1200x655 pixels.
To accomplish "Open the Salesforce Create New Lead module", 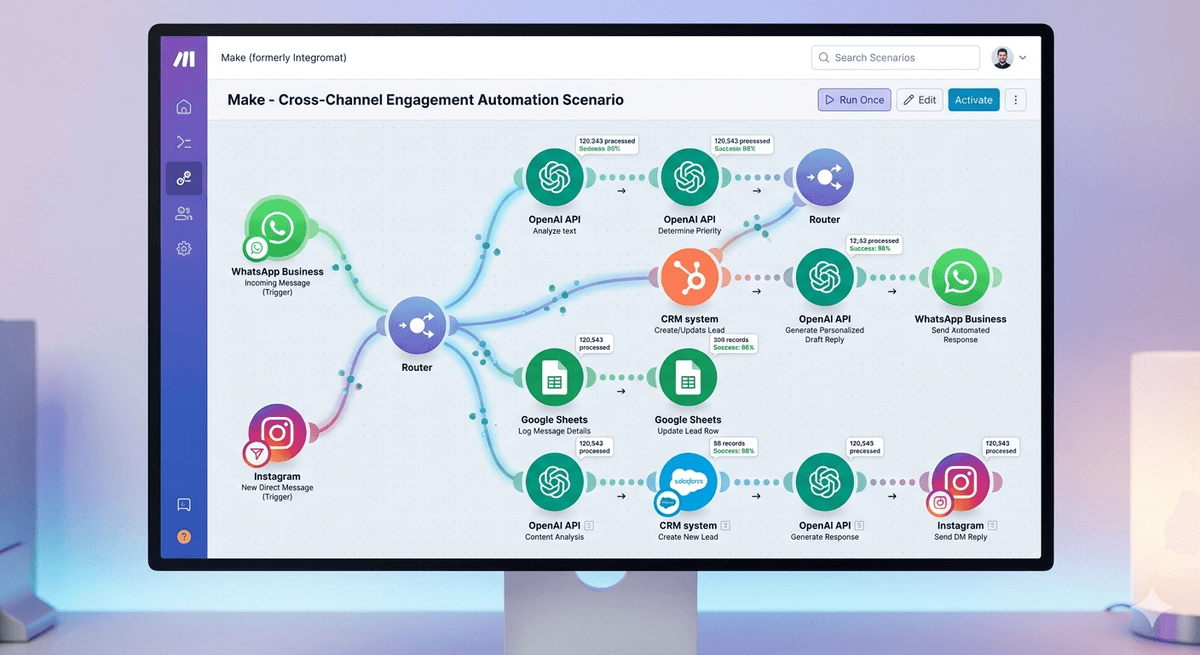I will click(689, 482).
